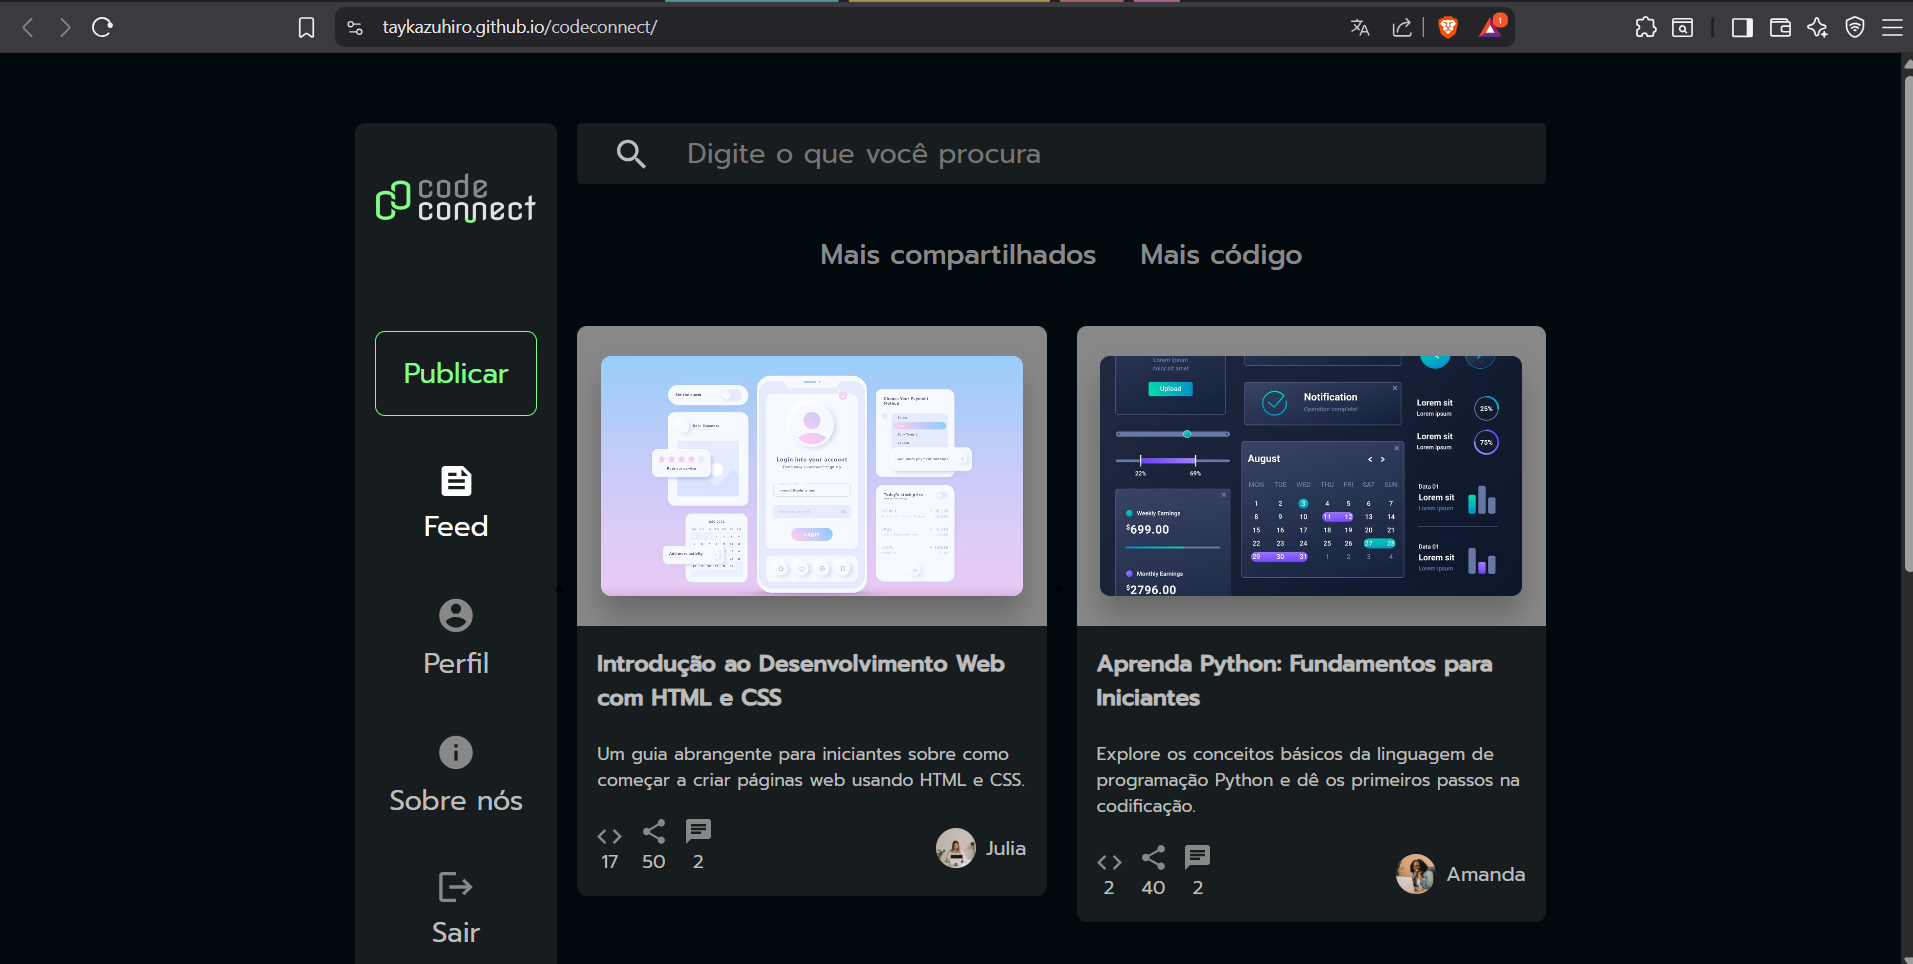Open the Brave Rewards triangle icon
This screenshot has height=964, width=1913.
[x=1490, y=27]
